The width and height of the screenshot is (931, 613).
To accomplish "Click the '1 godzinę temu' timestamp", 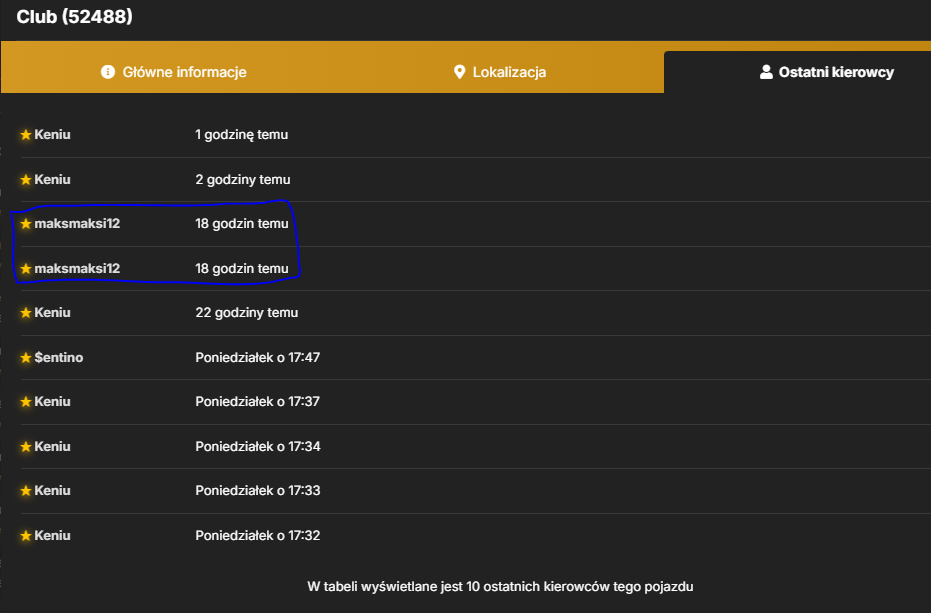I will (242, 135).
